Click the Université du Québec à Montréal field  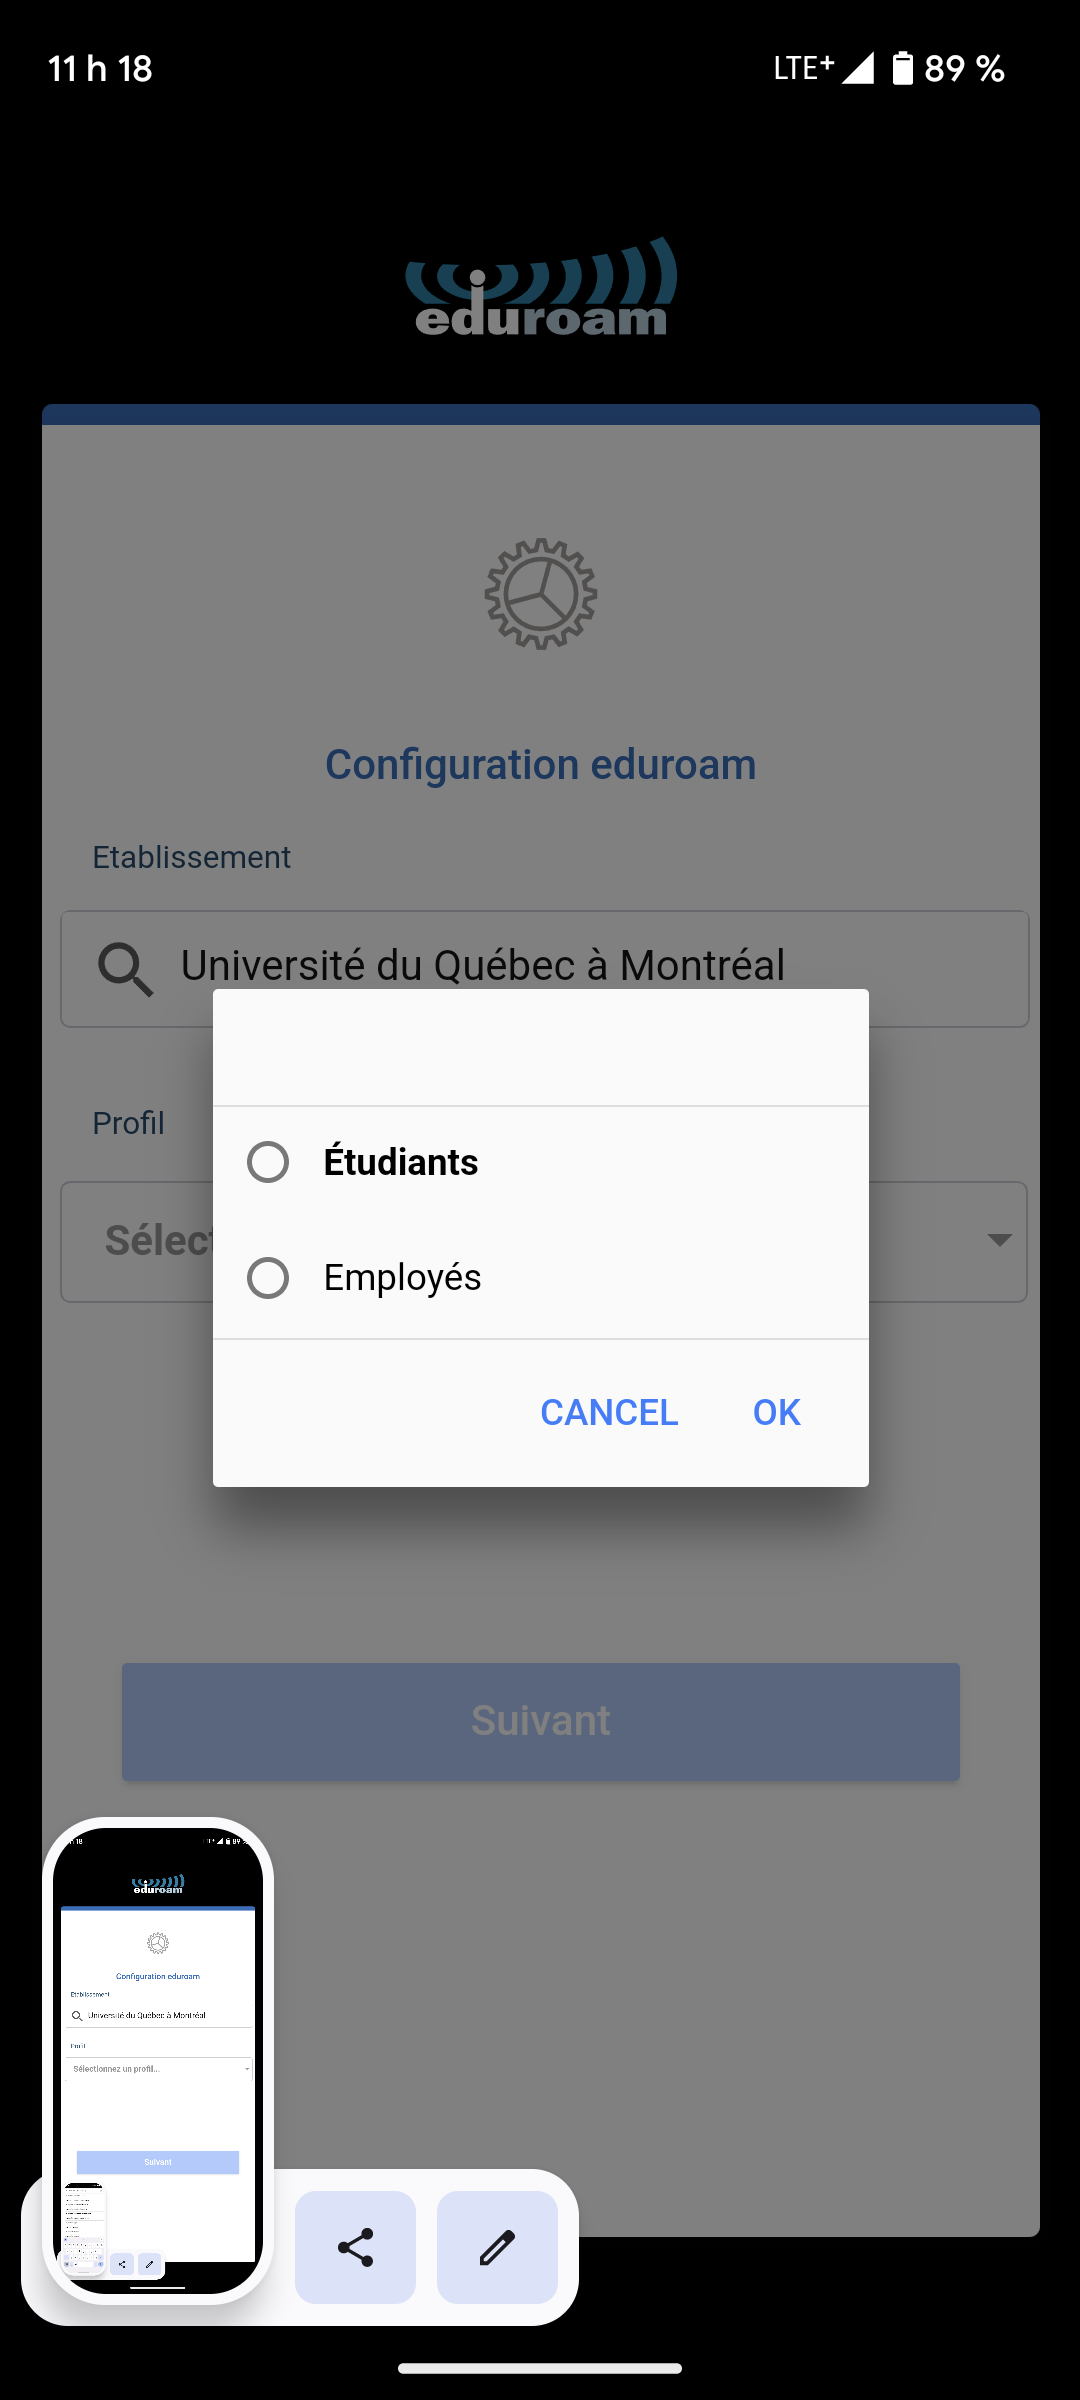[x=544, y=968]
